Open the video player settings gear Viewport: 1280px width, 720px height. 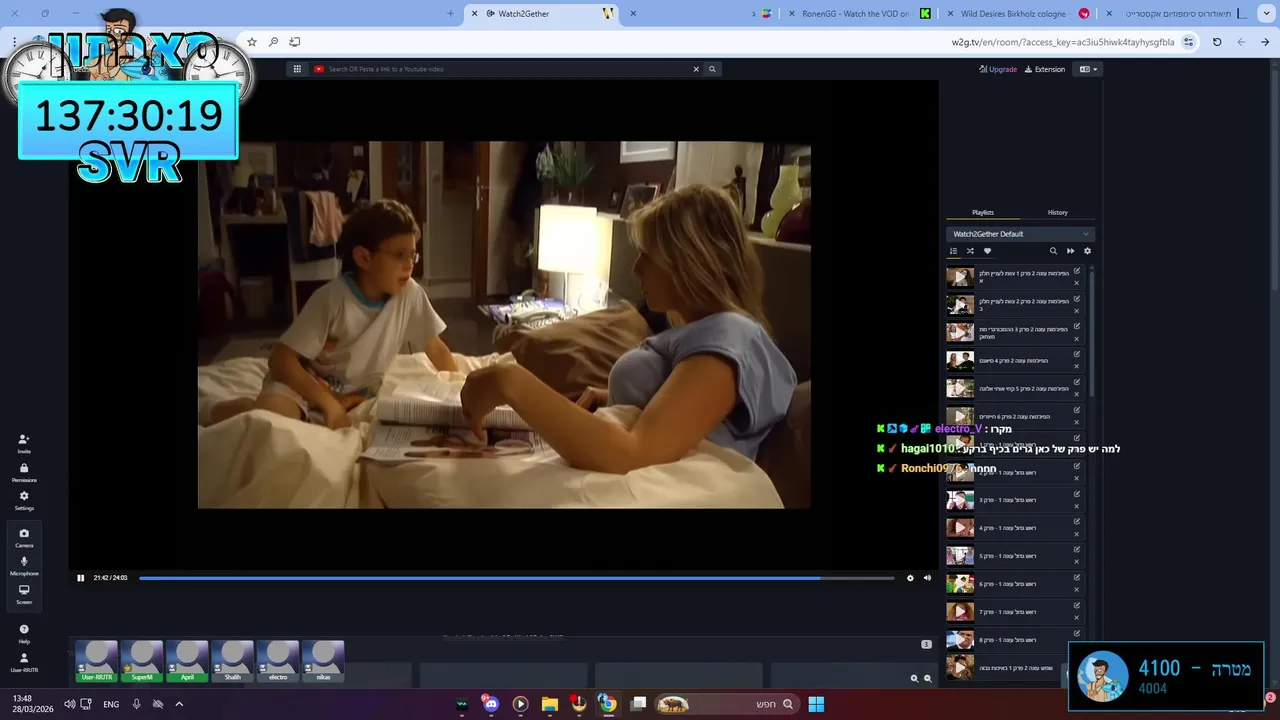[910, 578]
